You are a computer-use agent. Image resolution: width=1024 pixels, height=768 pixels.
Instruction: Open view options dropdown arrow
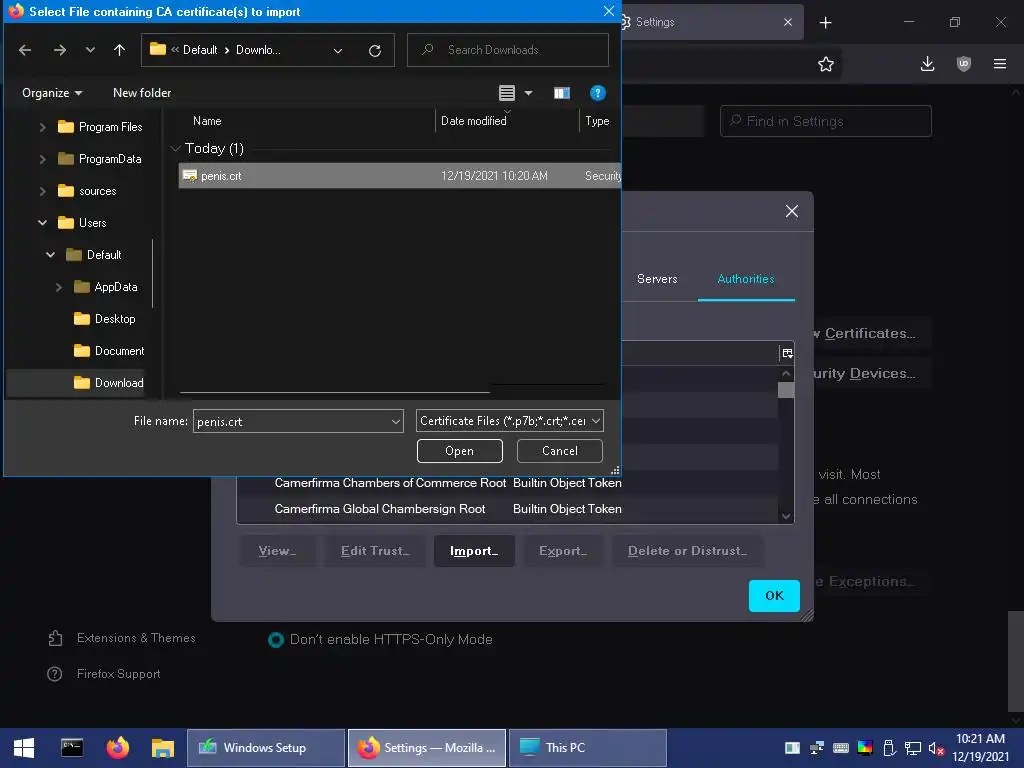coord(528,93)
